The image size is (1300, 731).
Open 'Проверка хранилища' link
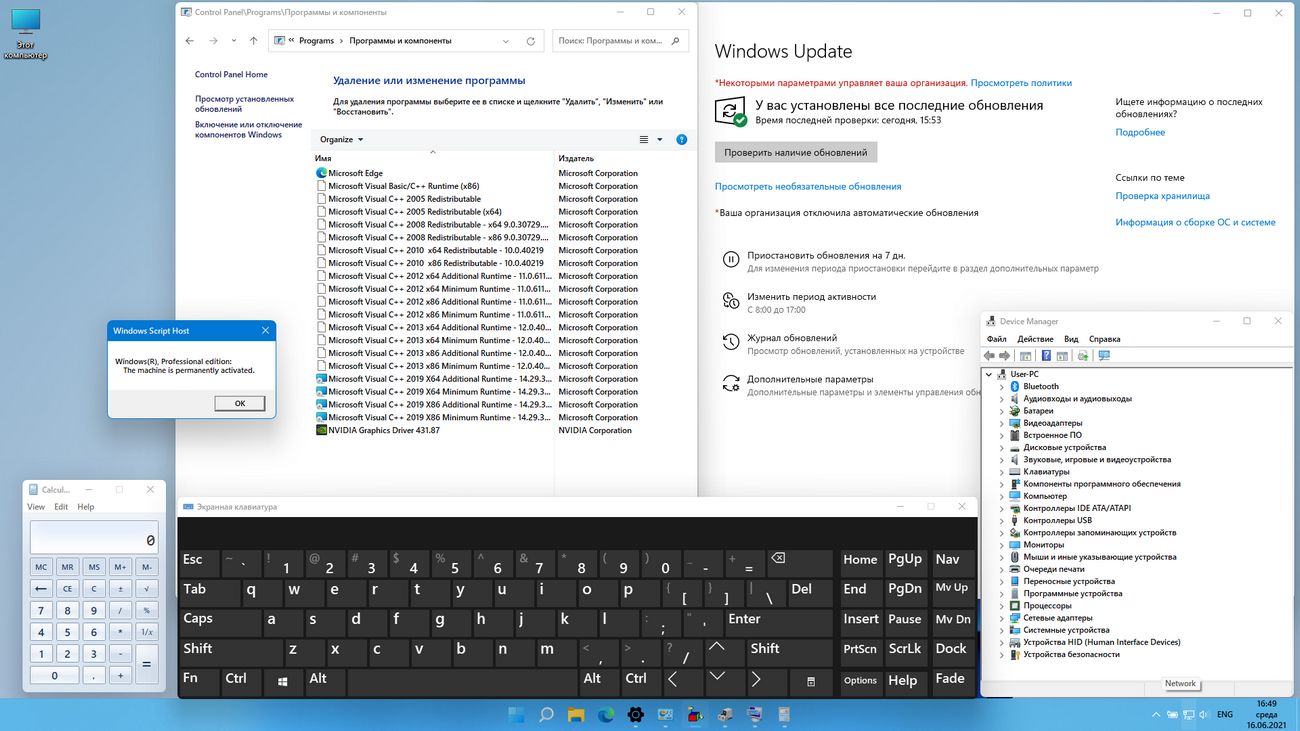(x=1163, y=196)
